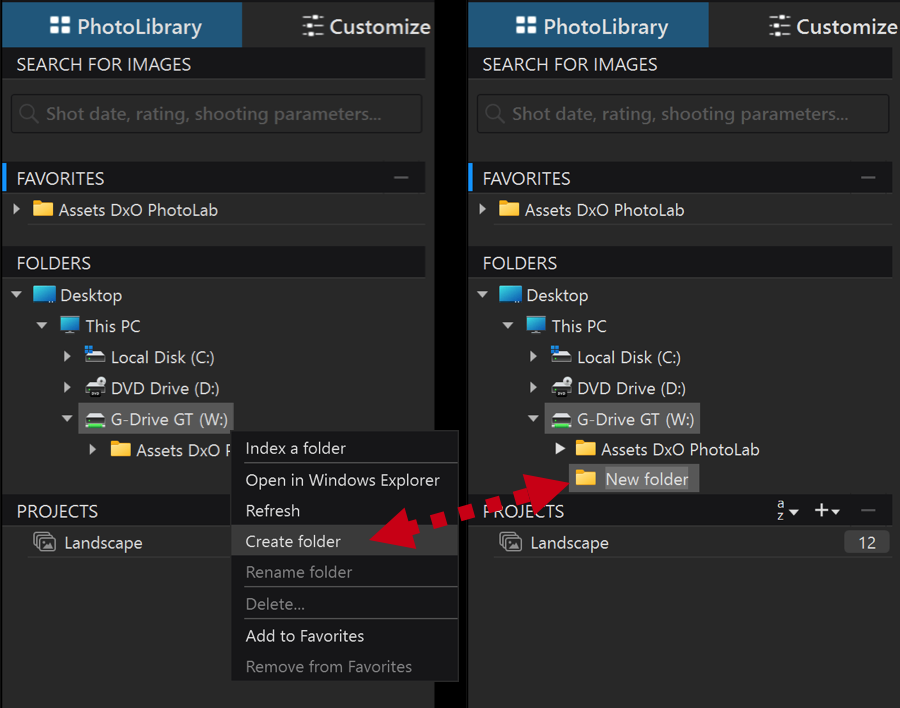900x708 pixels.
Task: Click Assets DxO PhotoLab folder icon under right Favorites
Action: pos(509,208)
